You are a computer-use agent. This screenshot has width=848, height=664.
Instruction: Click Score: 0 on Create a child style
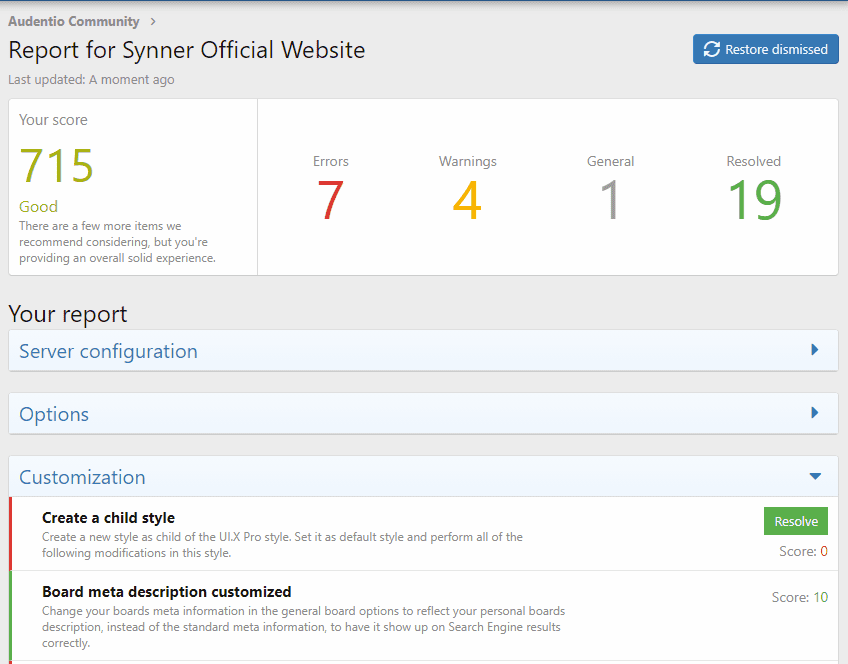[x=803, y=552]
